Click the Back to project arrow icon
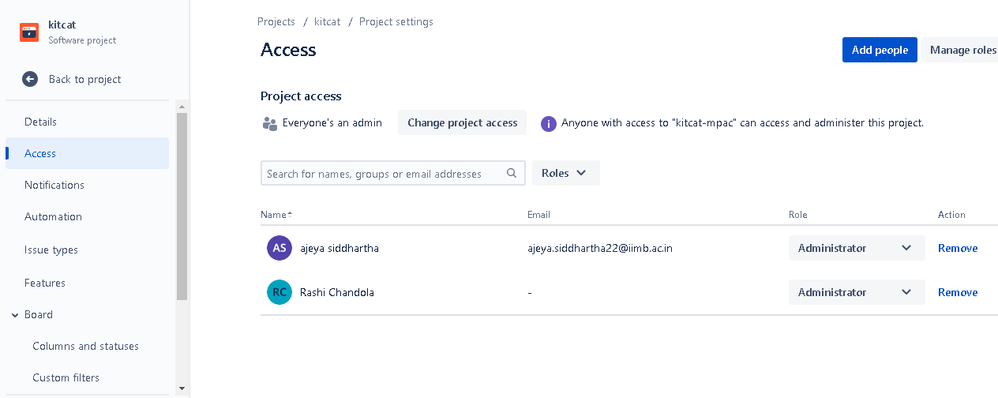 click(30, 79)
